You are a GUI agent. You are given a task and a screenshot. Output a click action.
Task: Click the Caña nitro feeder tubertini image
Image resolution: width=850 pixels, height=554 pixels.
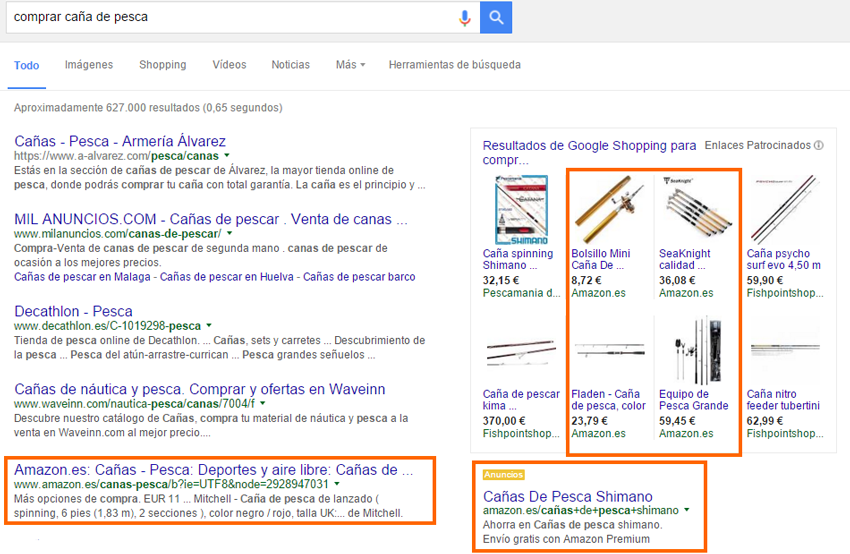(785, 349)
